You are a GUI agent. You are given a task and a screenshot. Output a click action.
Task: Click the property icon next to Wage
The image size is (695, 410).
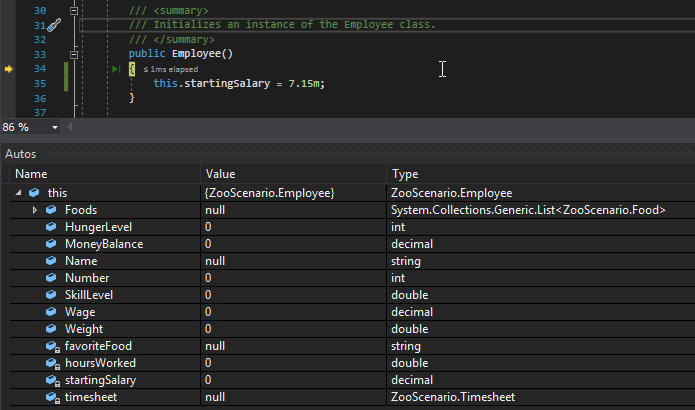coord(52,312)
